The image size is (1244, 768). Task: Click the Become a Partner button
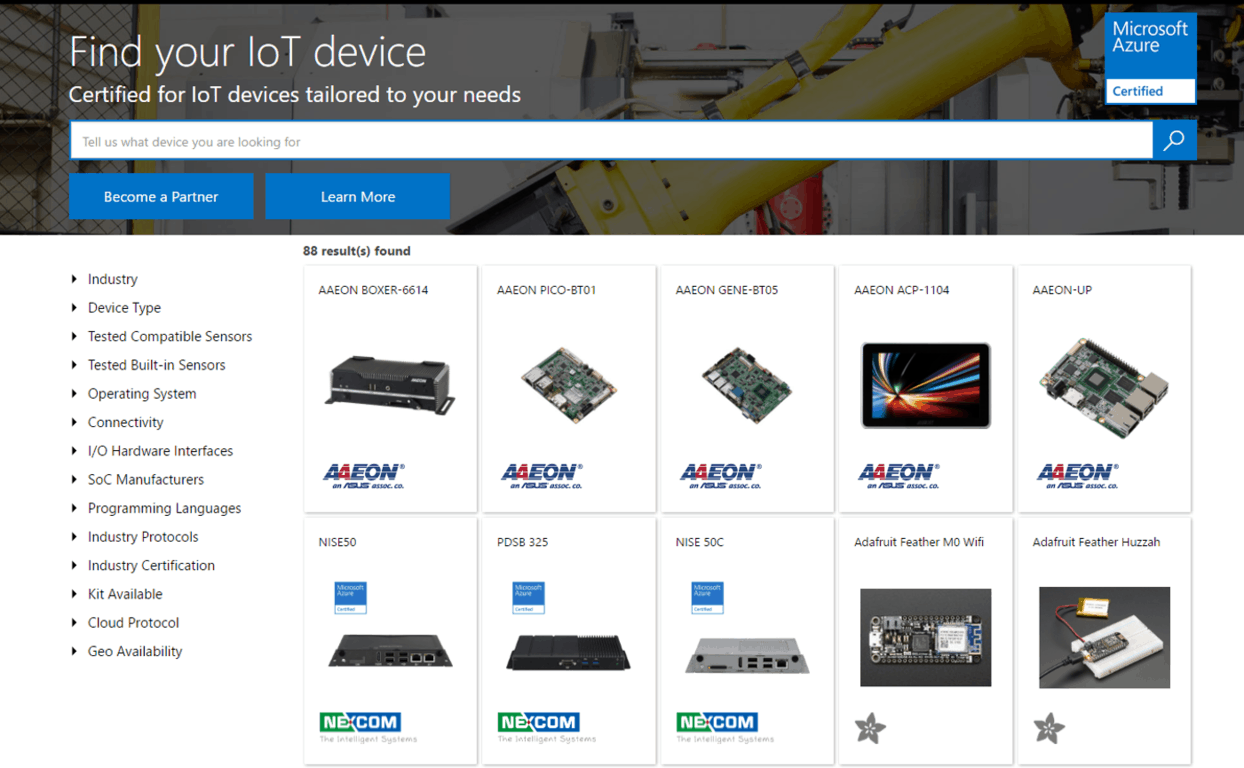(161, 197)
